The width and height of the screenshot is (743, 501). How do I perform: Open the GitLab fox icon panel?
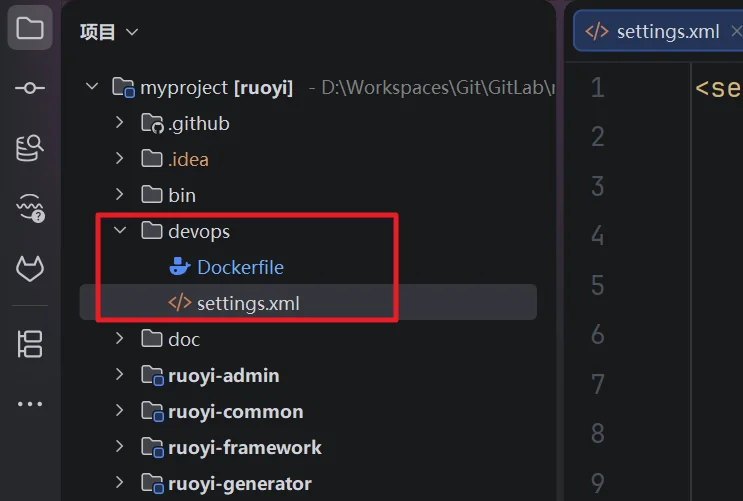pos(30,268)
